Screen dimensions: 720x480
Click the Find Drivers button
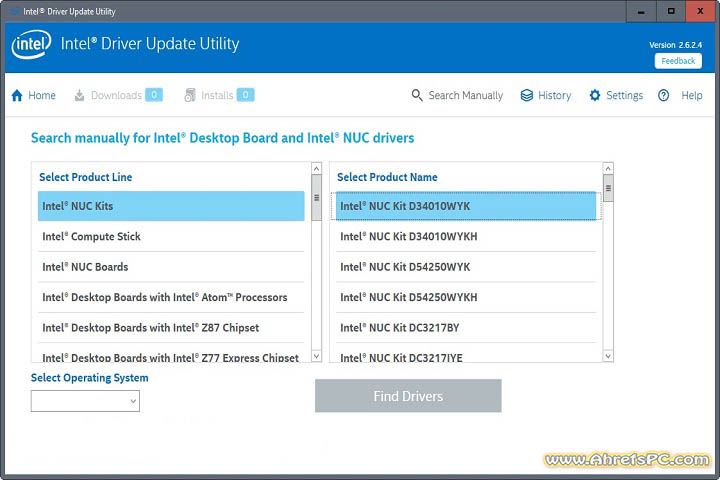coord(408,396)
